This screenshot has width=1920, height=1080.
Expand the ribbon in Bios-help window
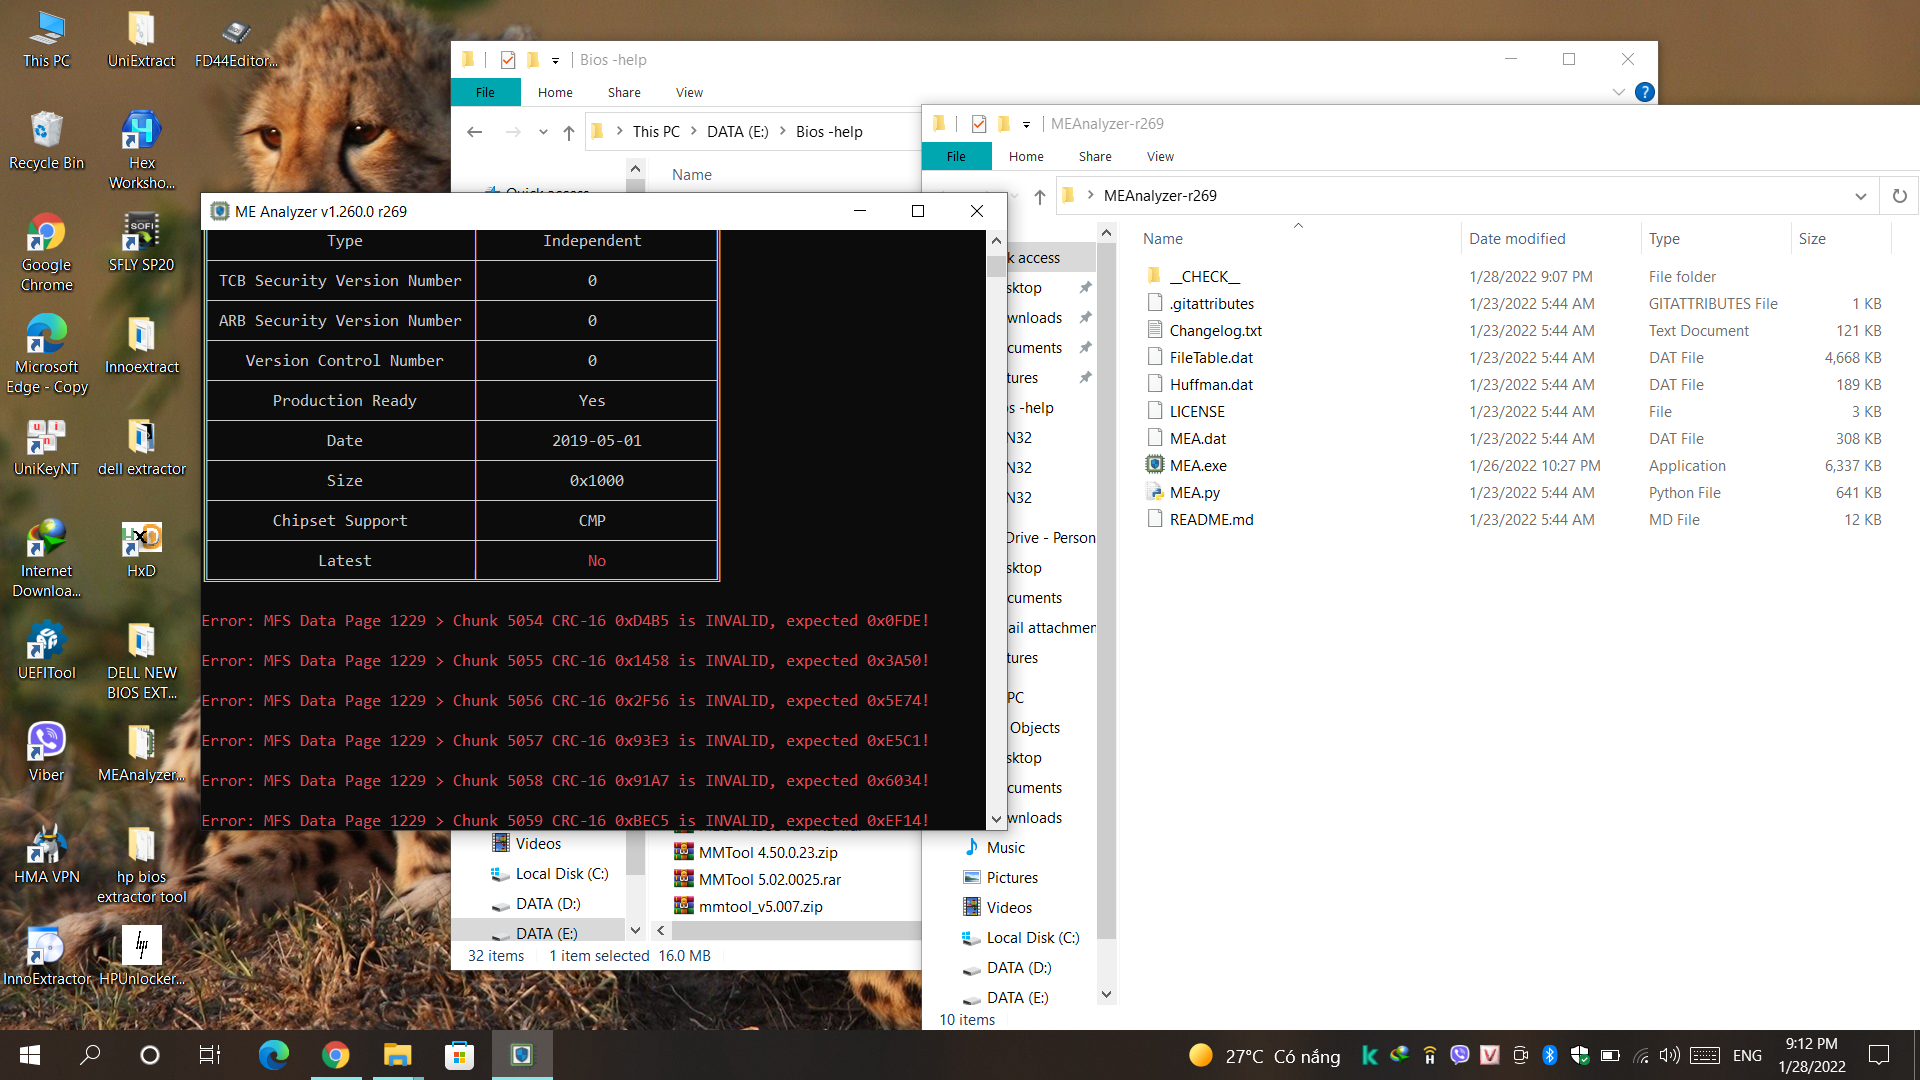pyautogui.click(x=1618, y=92)
